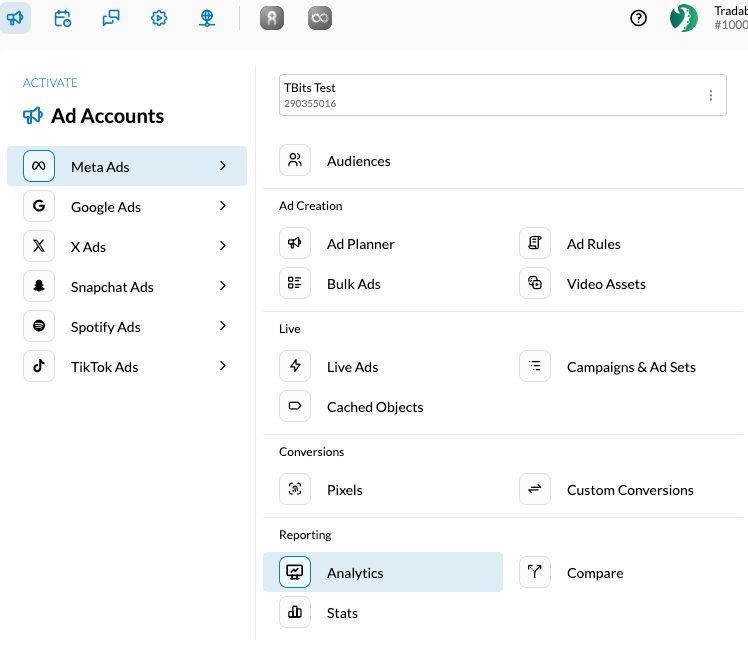Open the Audiences icon

(295, 160)
